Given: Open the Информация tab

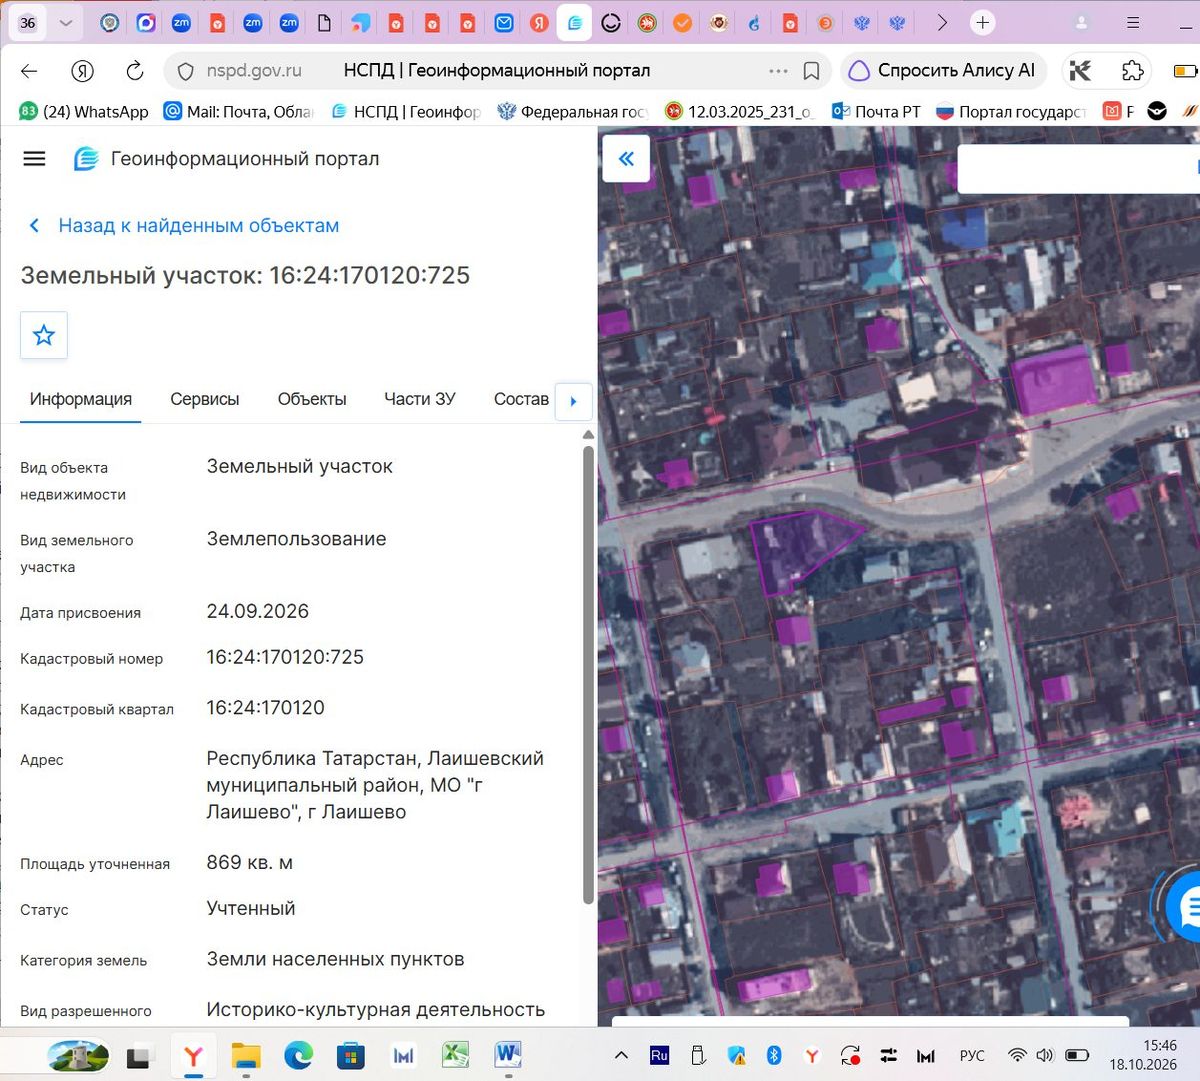Looking at the screenshot, I should (81, 399).
